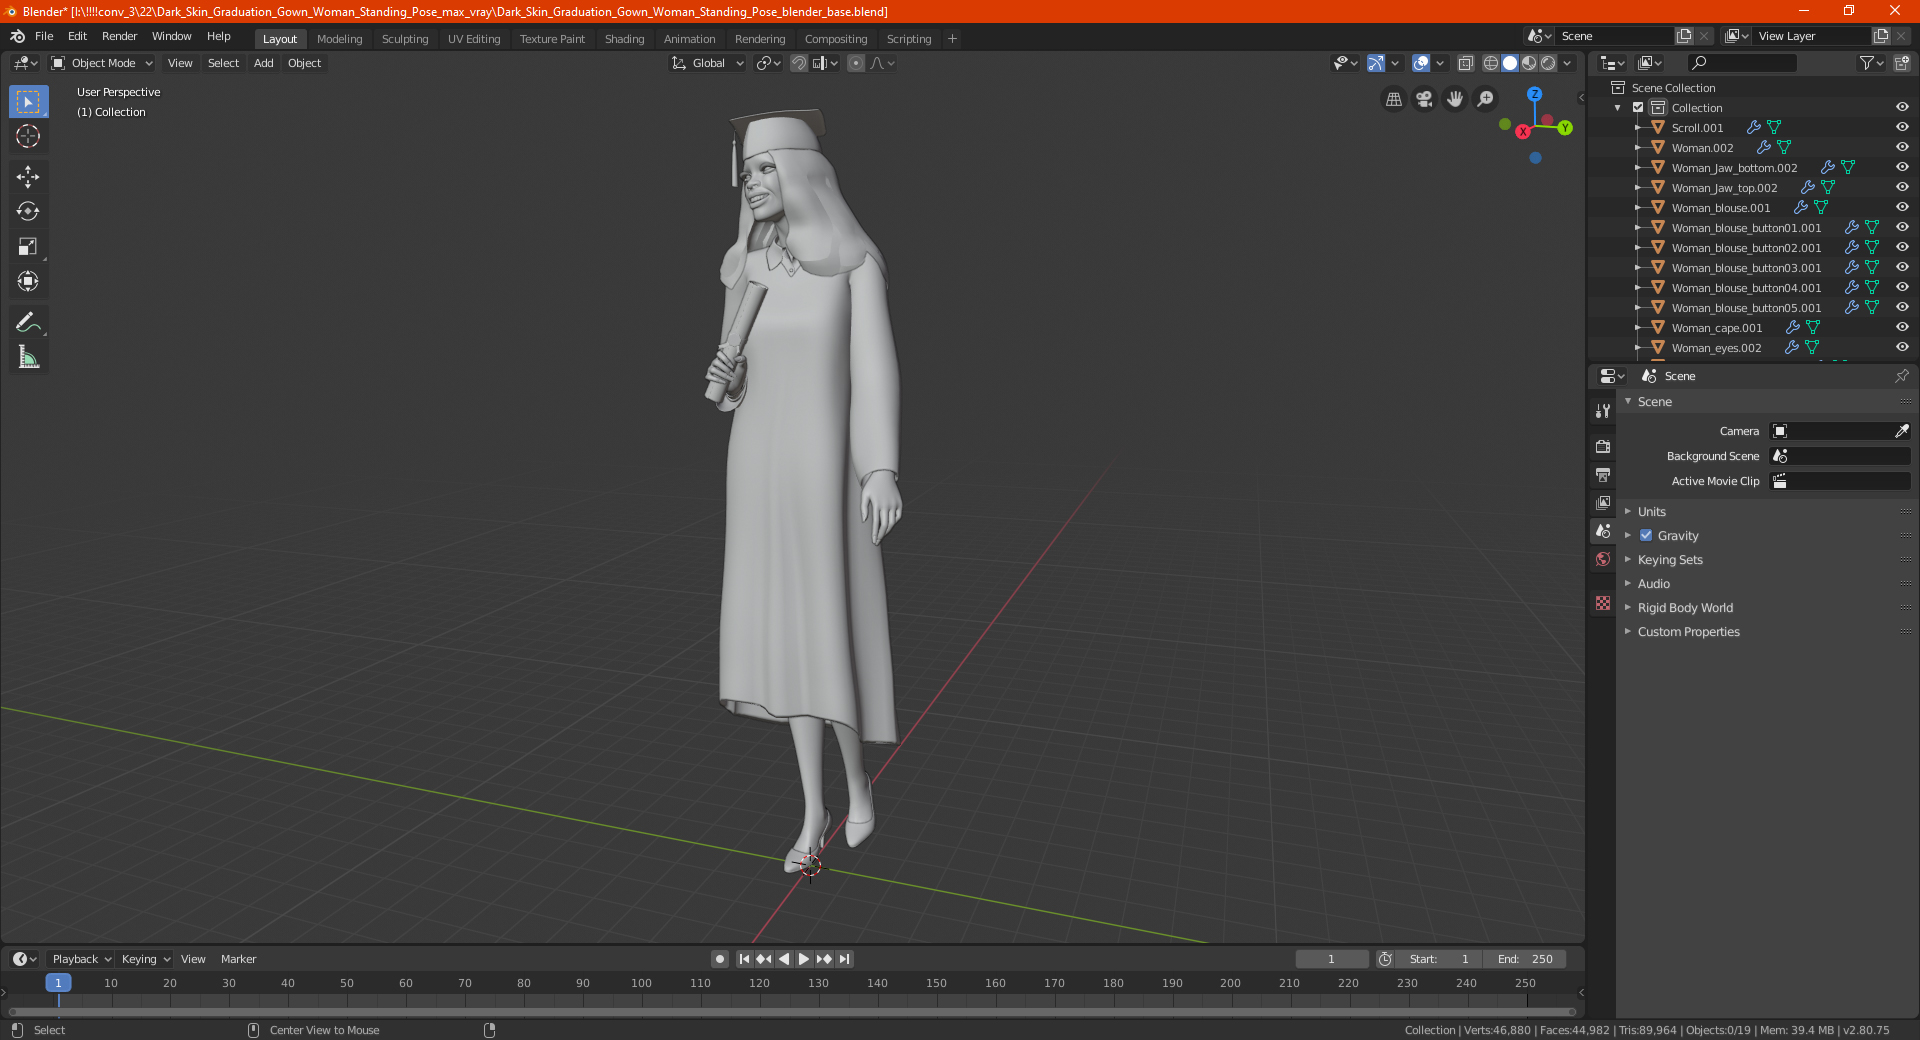This screenshot has height=1040, width=1920.
Task: Click the pan view hand icon
Action: click(1455, 99)
